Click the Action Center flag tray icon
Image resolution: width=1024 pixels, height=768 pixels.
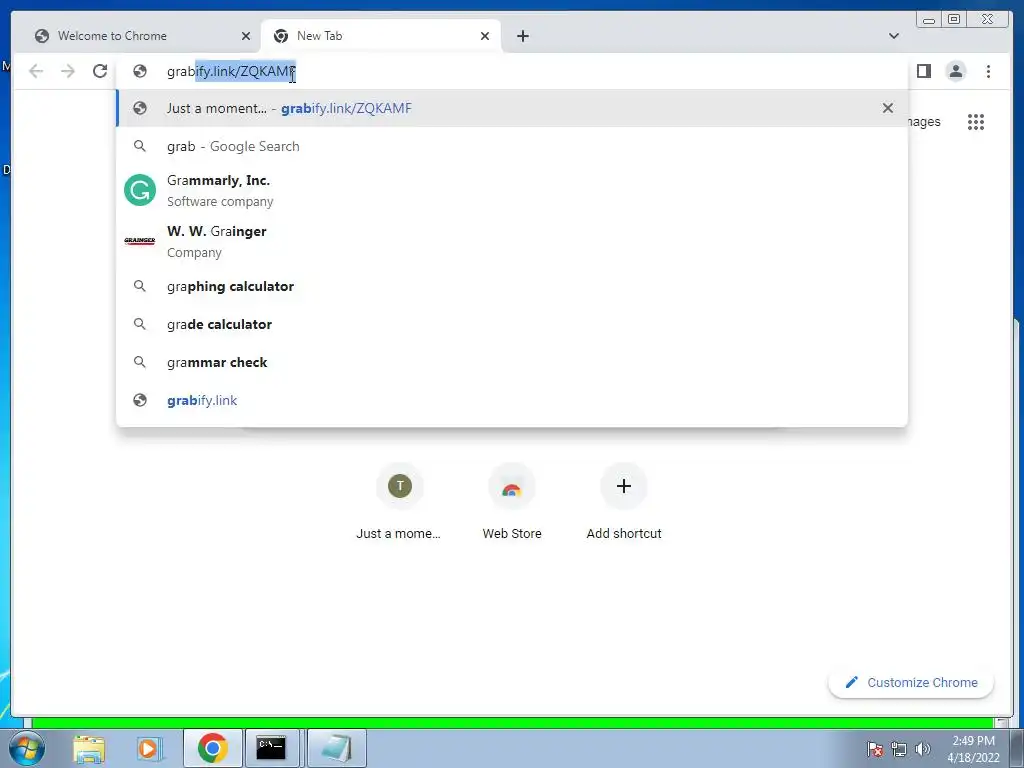tap(875, 749)
